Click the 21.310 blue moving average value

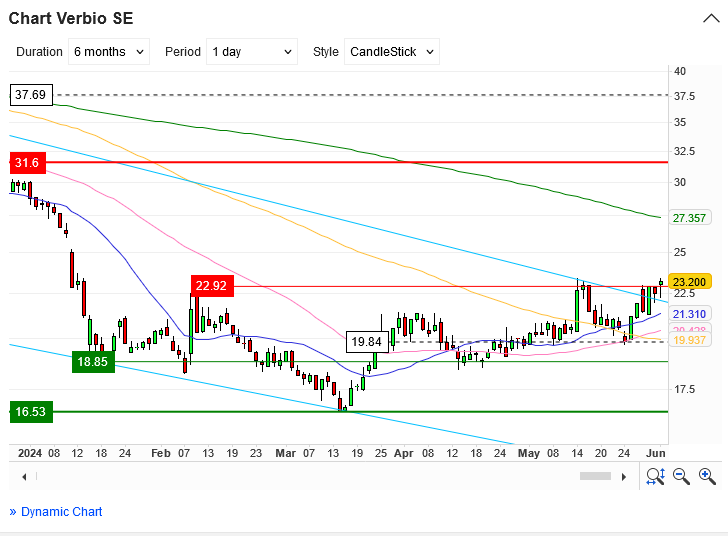click(x=689, y=314)
